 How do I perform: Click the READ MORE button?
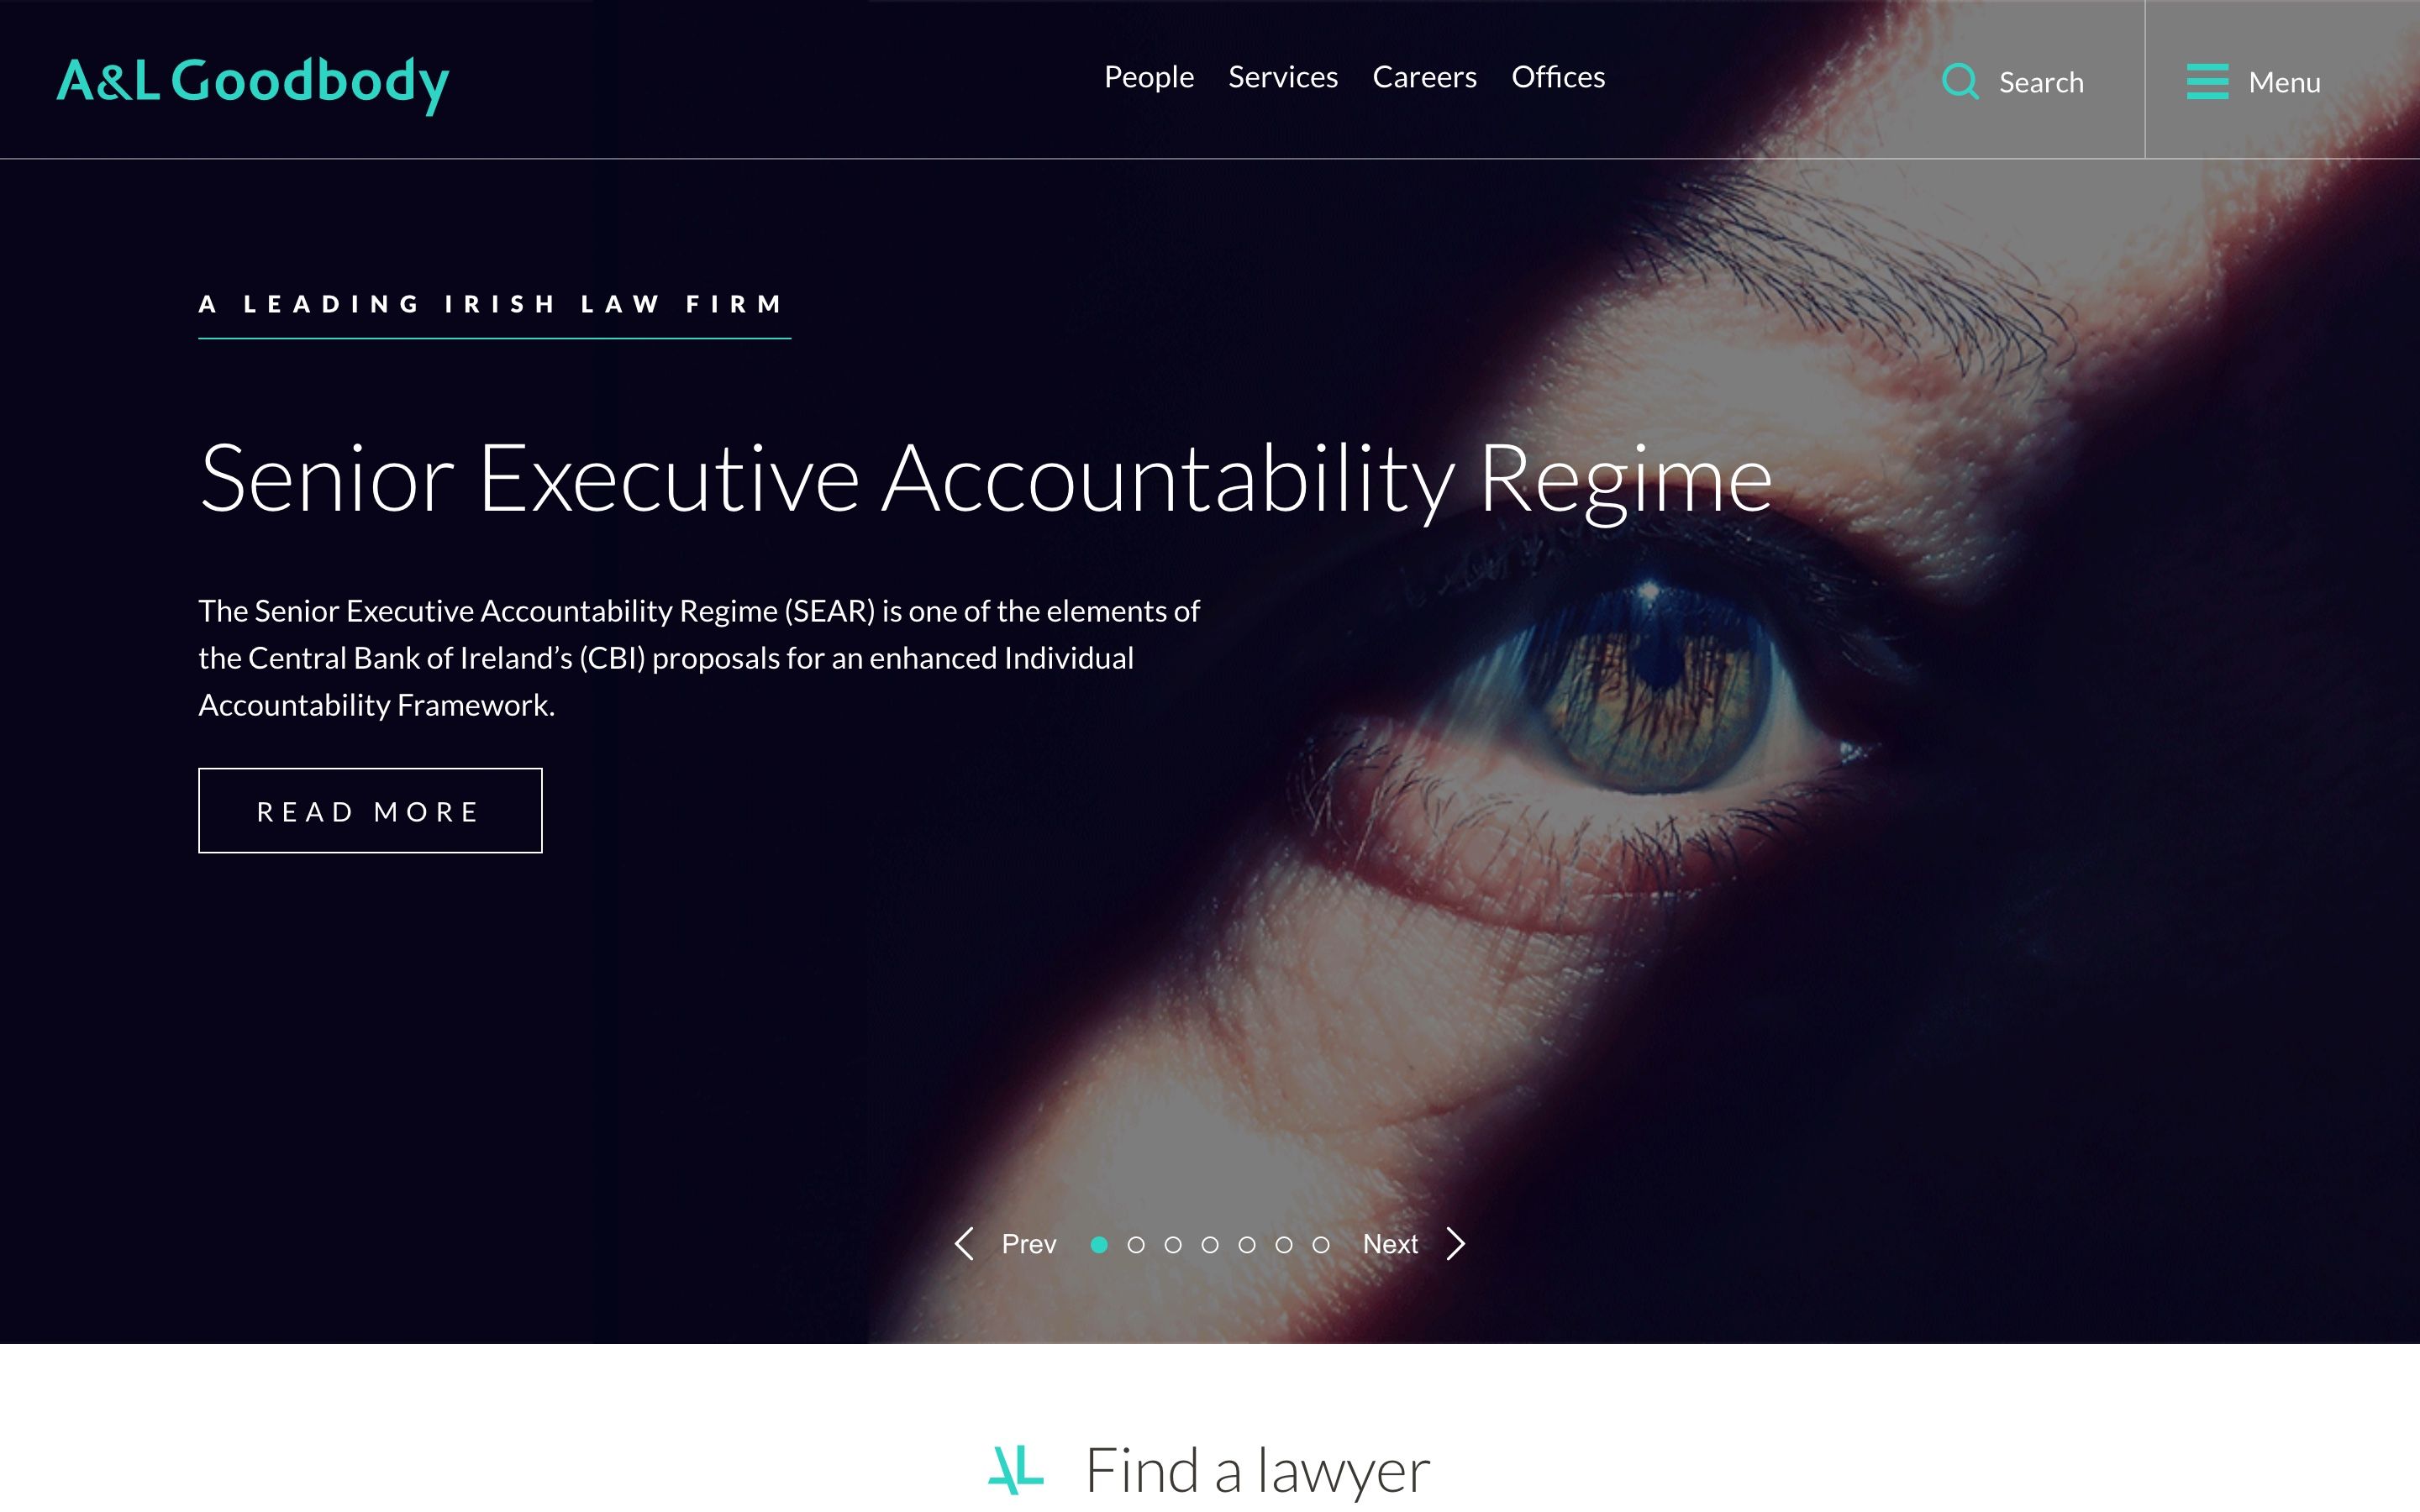[x=370, y=811]
